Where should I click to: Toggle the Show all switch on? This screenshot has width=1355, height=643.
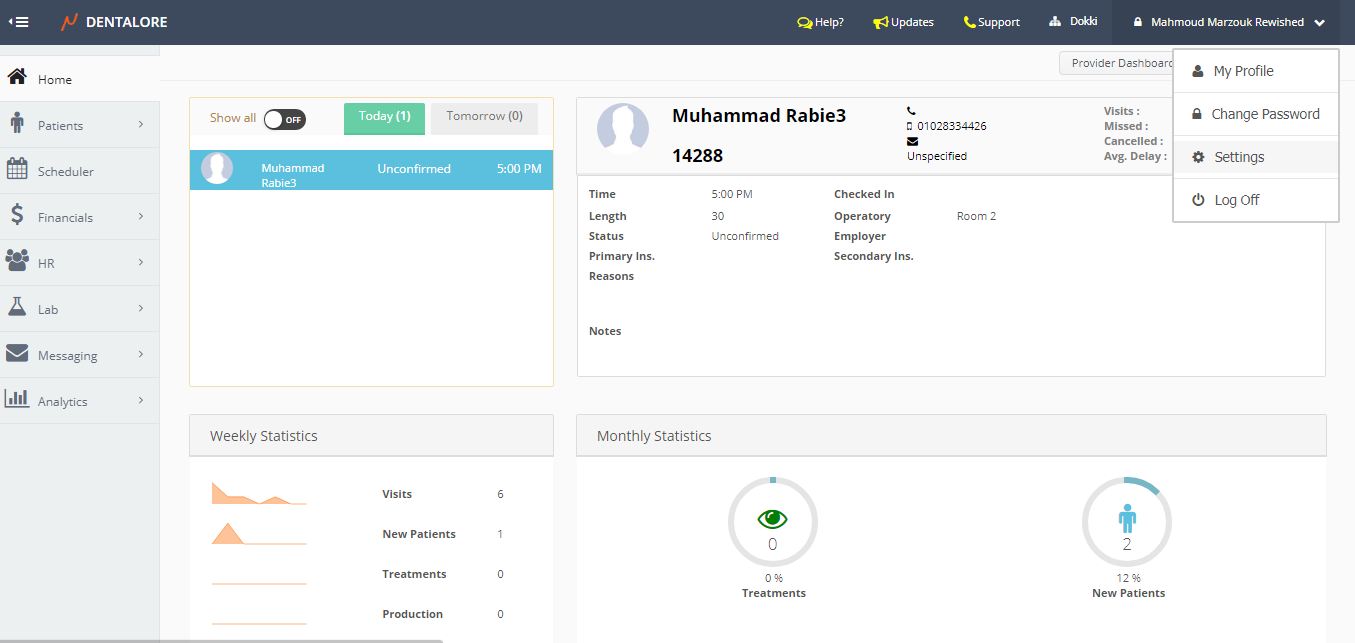click(x=284, y=119)
